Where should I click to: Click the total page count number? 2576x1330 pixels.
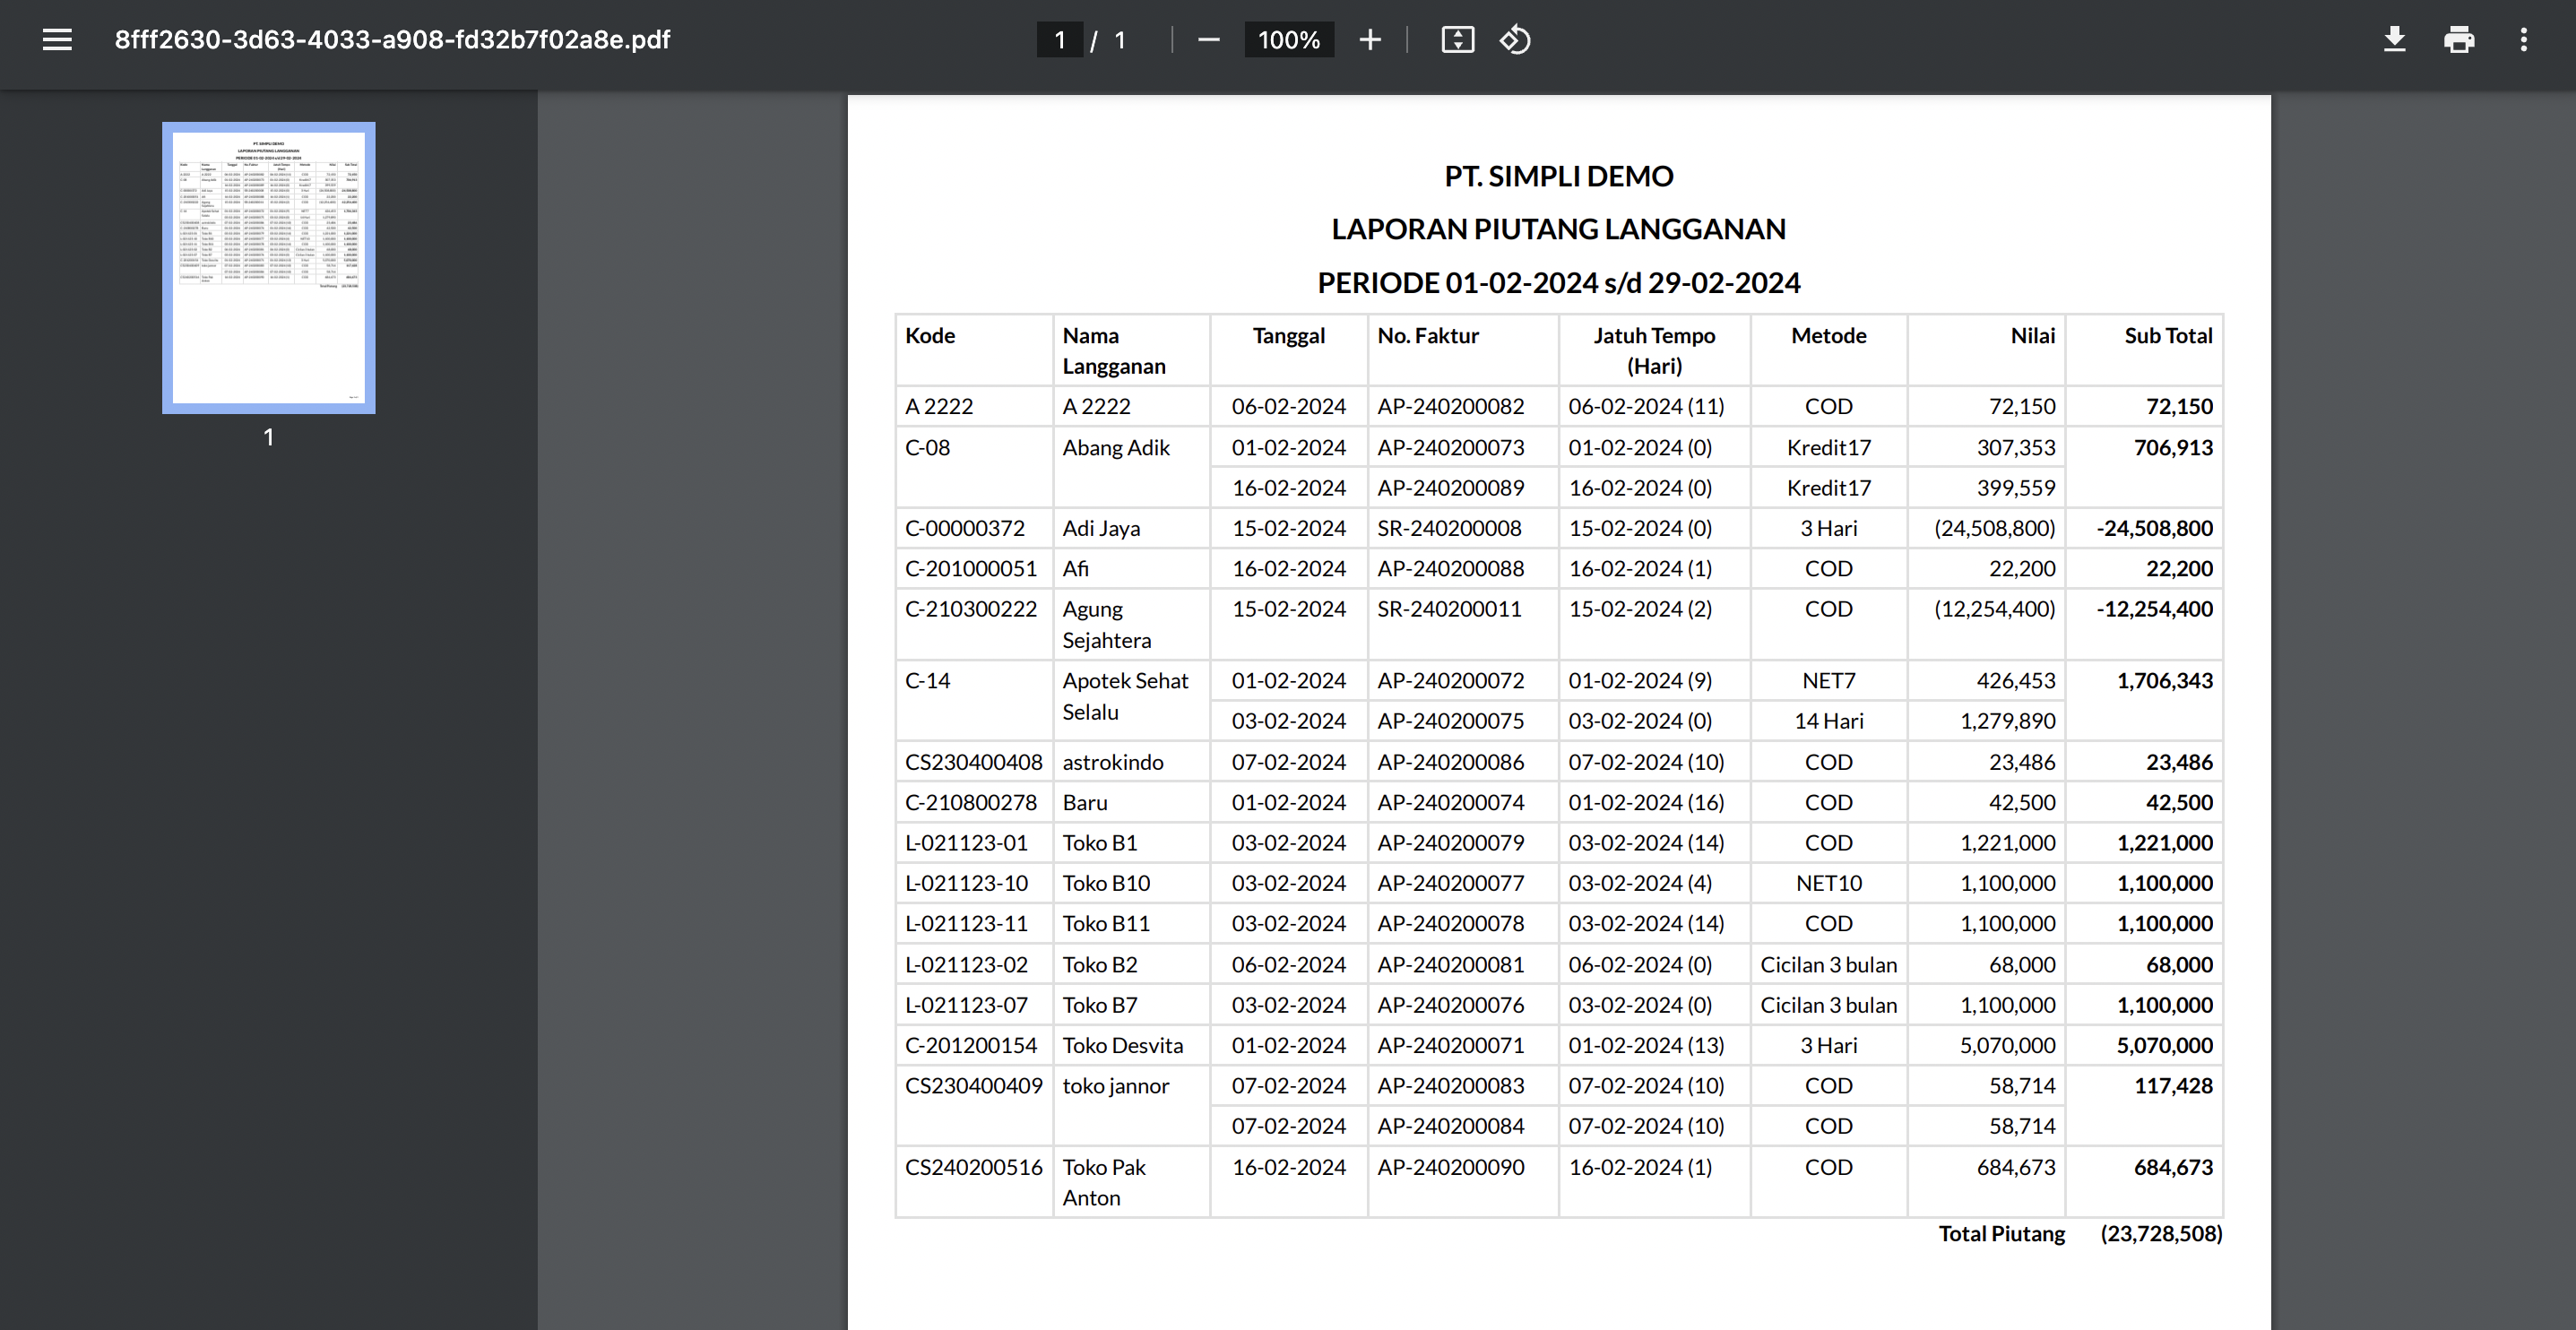(1120, 40)
